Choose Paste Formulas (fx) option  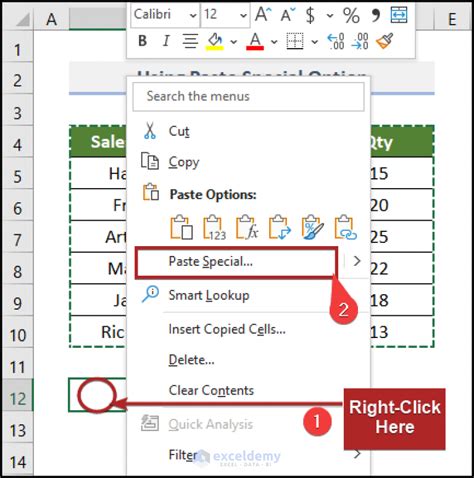click(247, 227)
